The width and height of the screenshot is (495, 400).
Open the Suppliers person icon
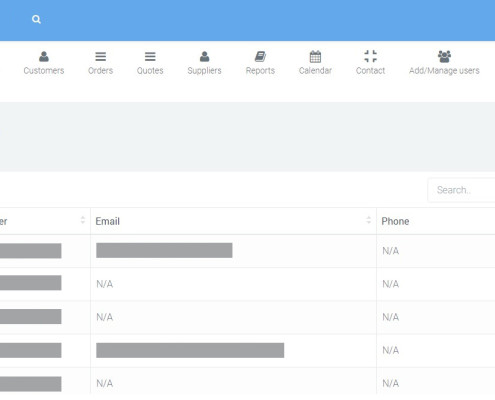point(204,57)
